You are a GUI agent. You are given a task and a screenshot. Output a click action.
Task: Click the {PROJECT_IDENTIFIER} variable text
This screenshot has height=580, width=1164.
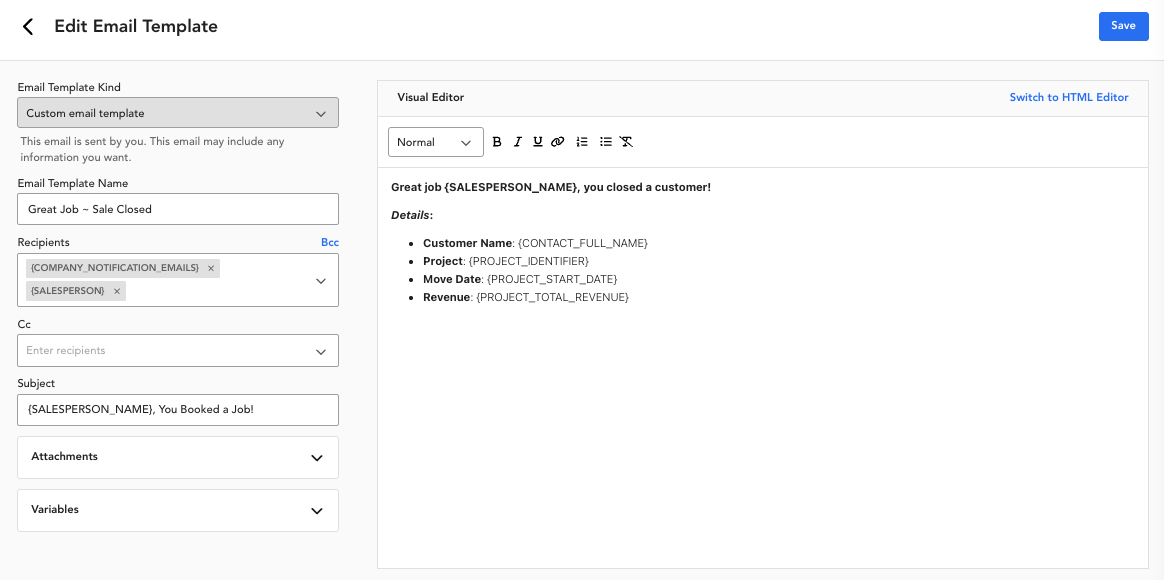(x=529, y=261)
